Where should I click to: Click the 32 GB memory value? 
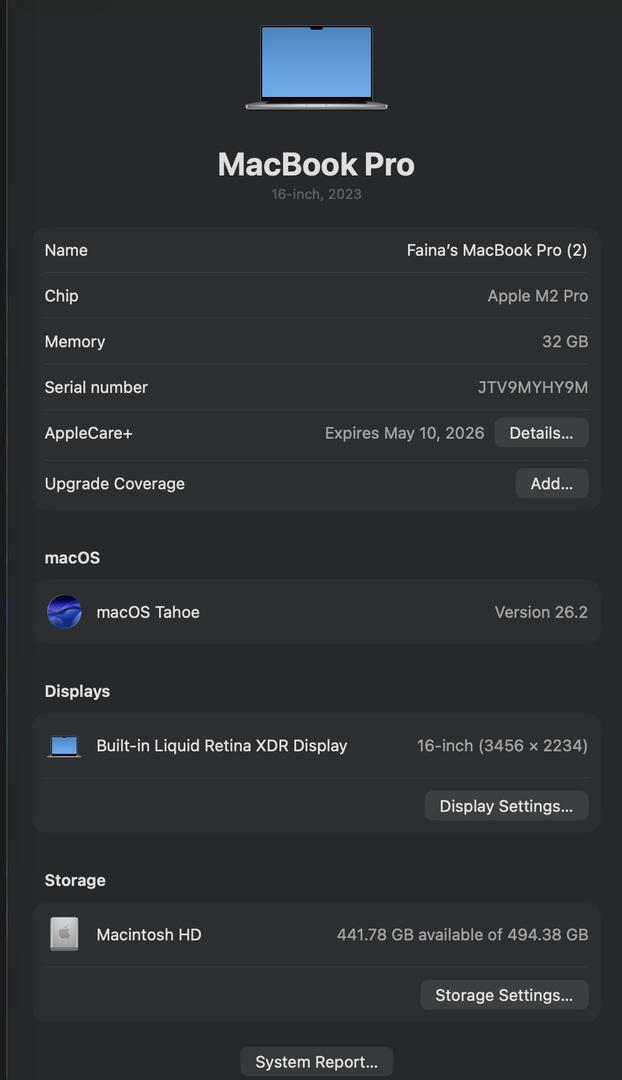pyautogui.click(x=564, y=342)
